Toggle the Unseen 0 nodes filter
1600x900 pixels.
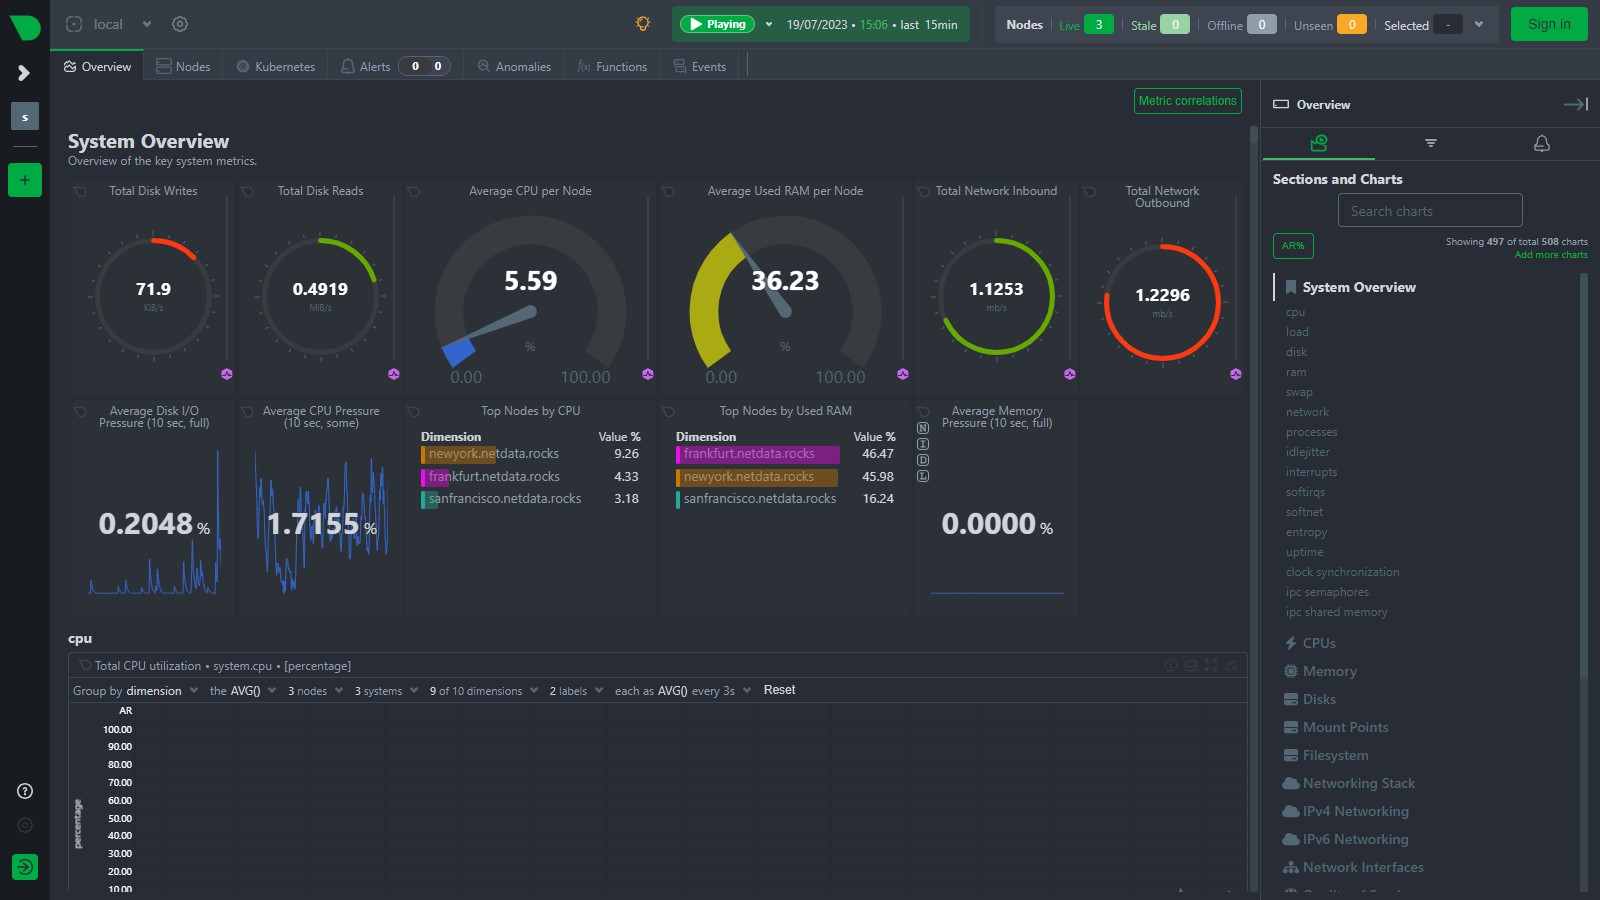(x=1329, y=25)
